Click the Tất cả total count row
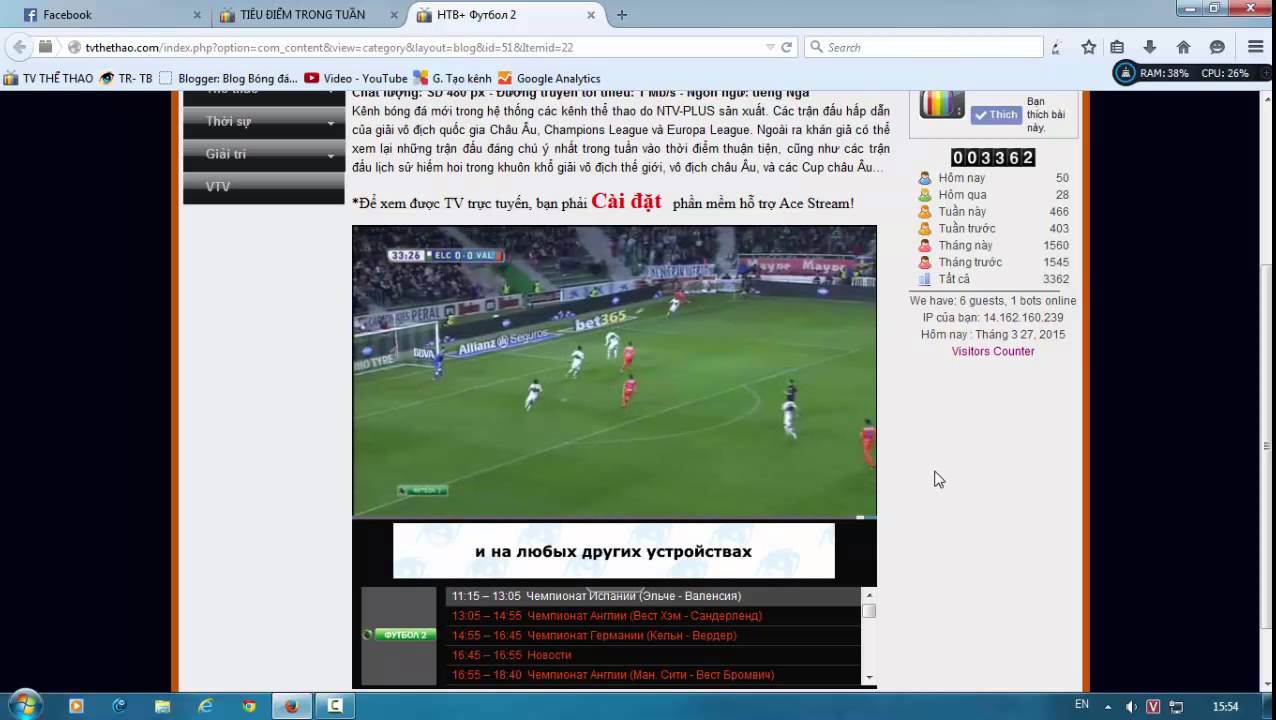This screenshot has height=720, width=1276. tap(994, 279)
